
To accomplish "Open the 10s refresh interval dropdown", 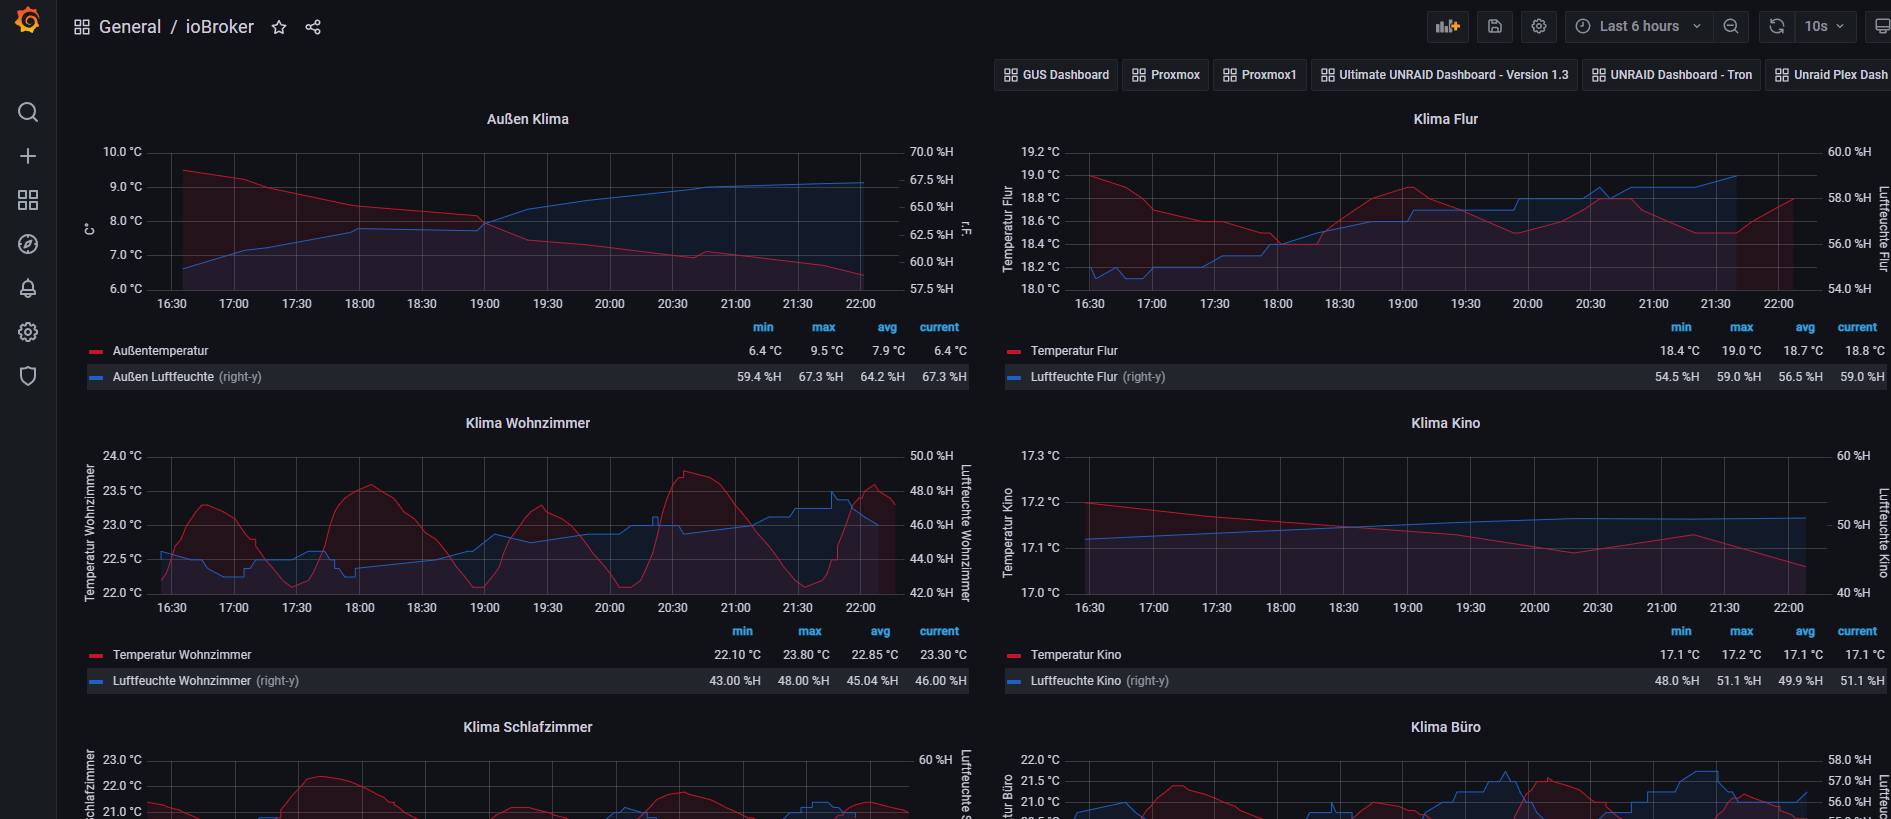I will [x=1825, y=27].
